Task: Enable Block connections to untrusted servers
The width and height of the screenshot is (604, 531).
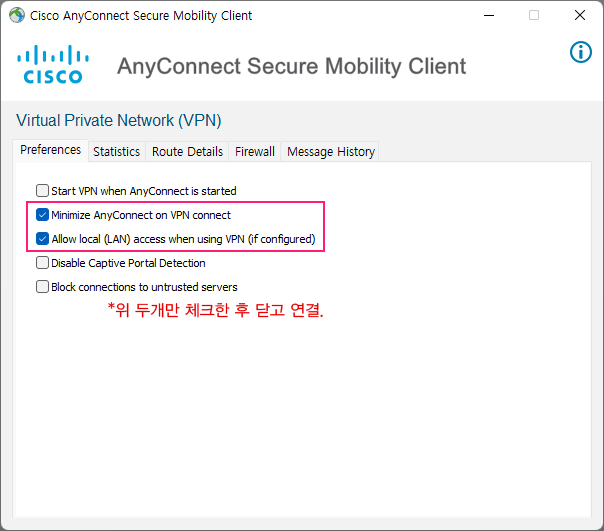Action: tap(42, 287)
